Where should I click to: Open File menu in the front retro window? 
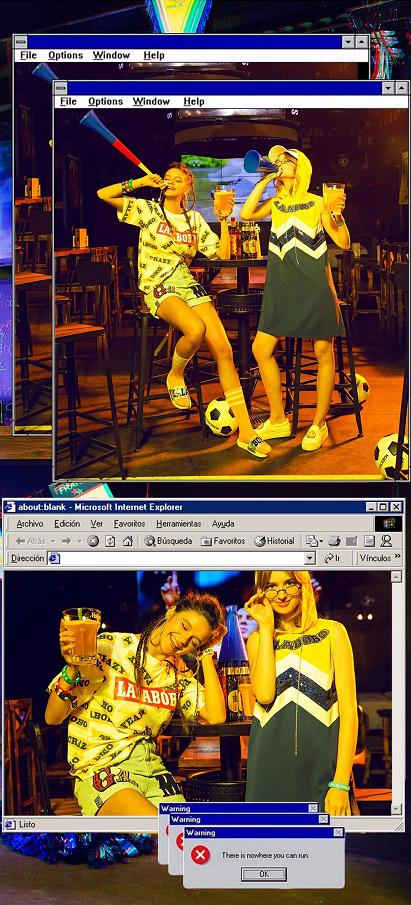tap(68, 102)
